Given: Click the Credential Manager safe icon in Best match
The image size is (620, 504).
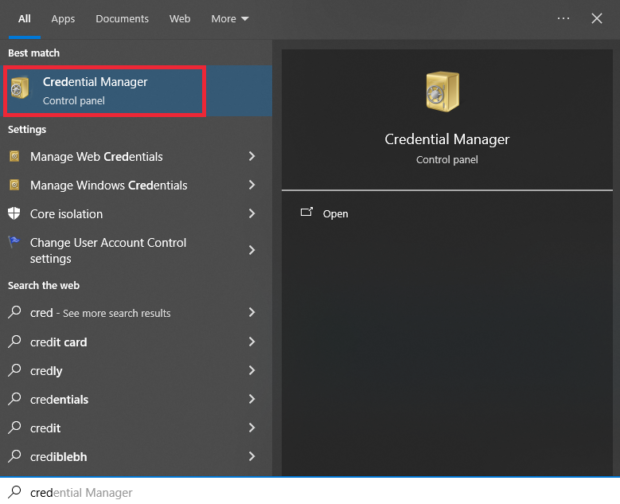Looking at the screenshot, I should (20, 91).
